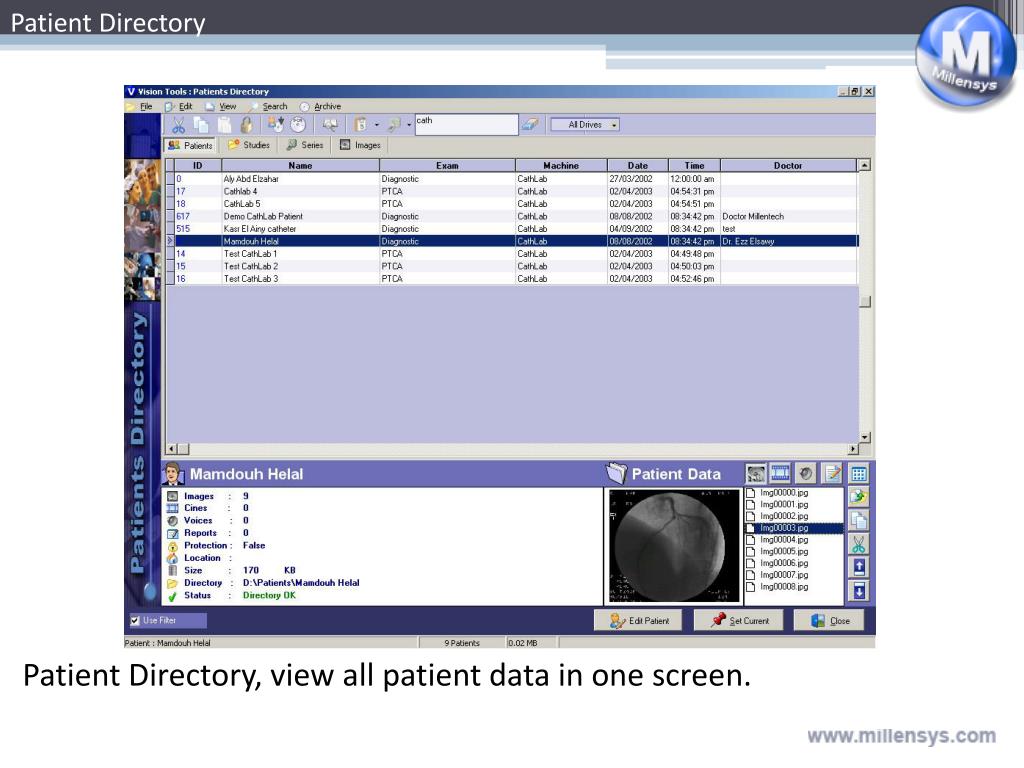1024x768 pixels.
Task: Switch to the Images tab
Action: coord(360,145)
